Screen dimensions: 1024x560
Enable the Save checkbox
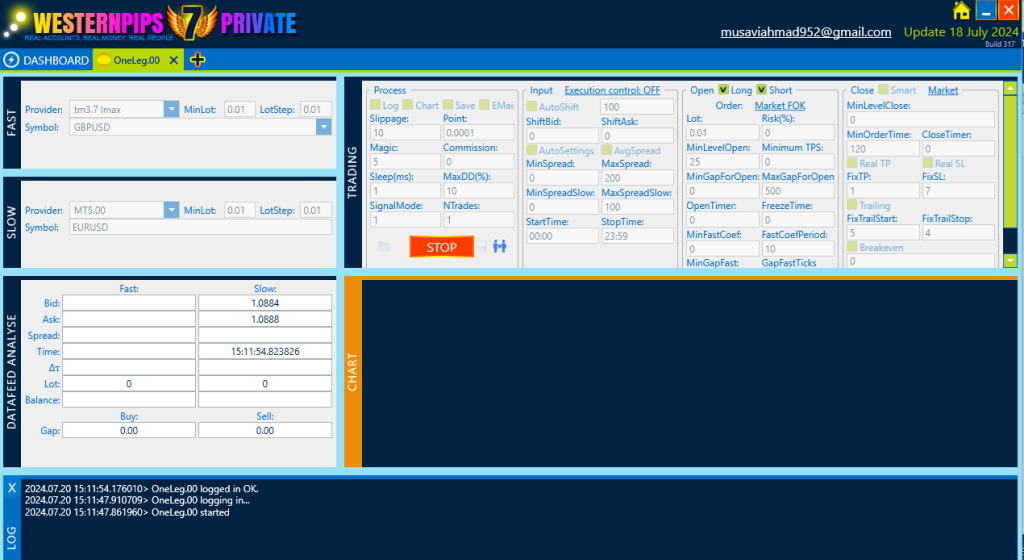448,105
